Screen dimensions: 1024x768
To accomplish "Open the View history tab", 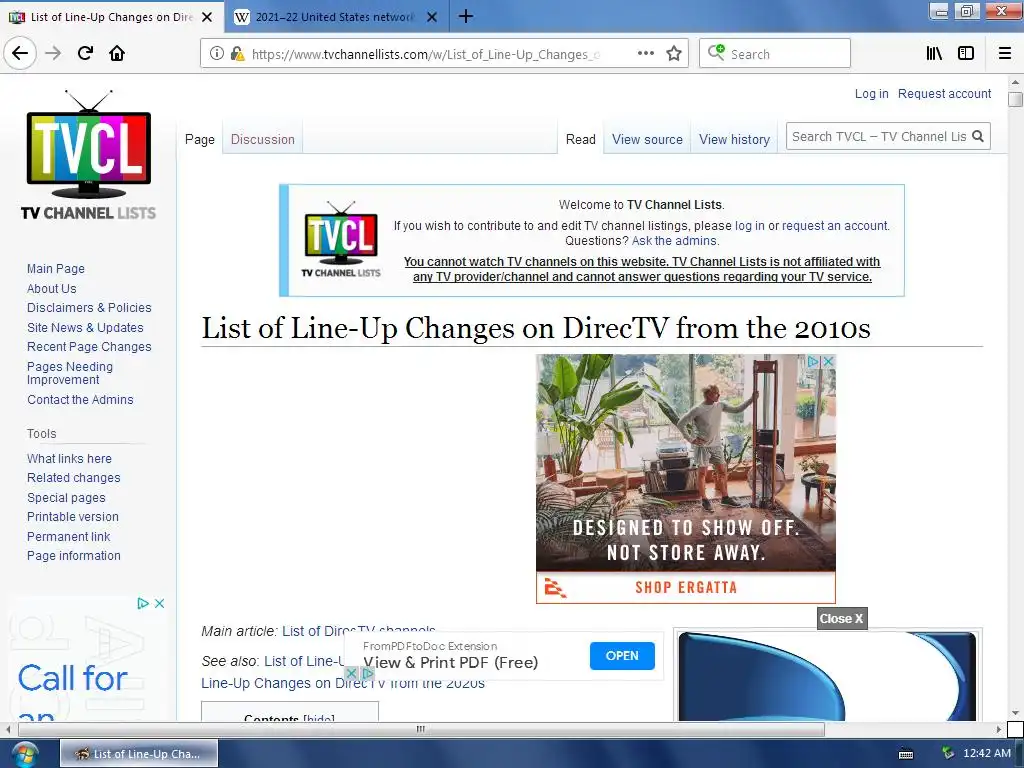I will [x=735, y=139].
